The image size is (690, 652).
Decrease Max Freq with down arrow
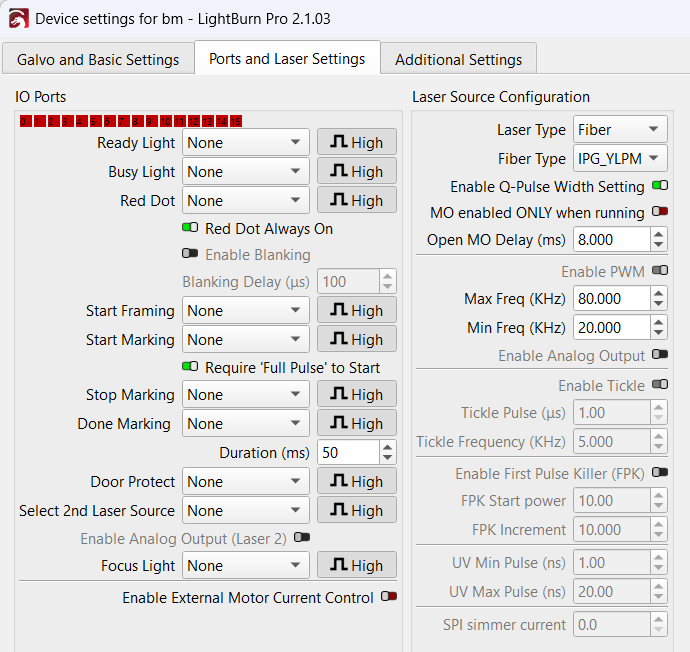658,304
